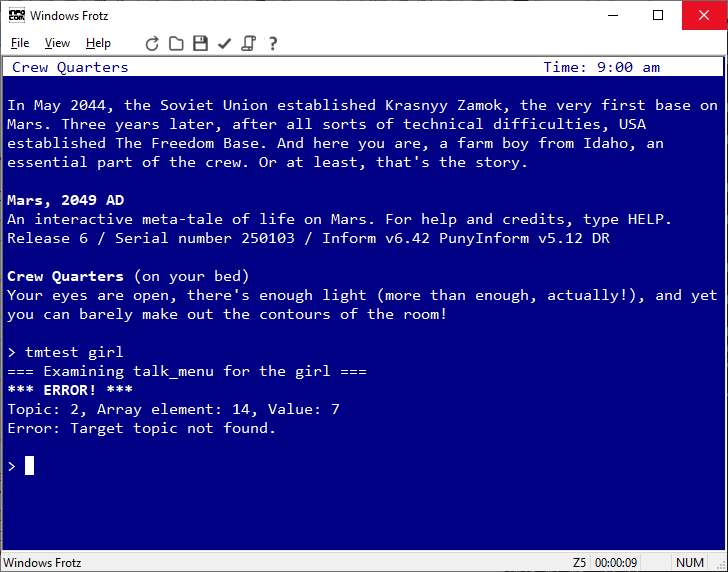
Task: Click the command prompt input cursor
Action: (30, 465)
